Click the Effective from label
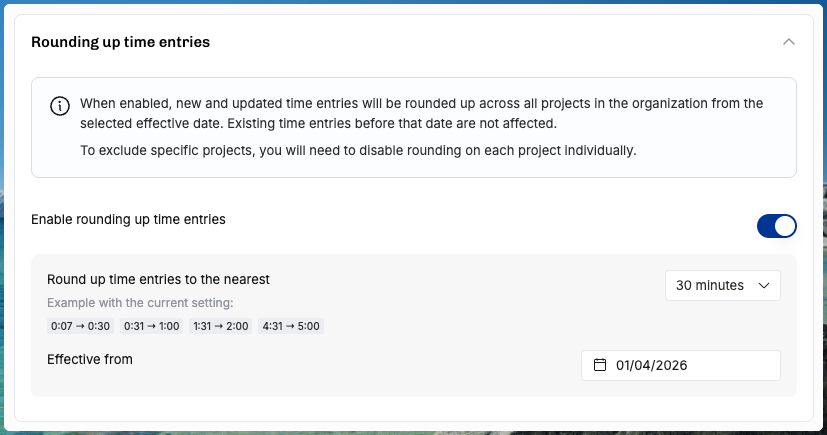Screen dimensions: 827x435 (x=90, y=360)
